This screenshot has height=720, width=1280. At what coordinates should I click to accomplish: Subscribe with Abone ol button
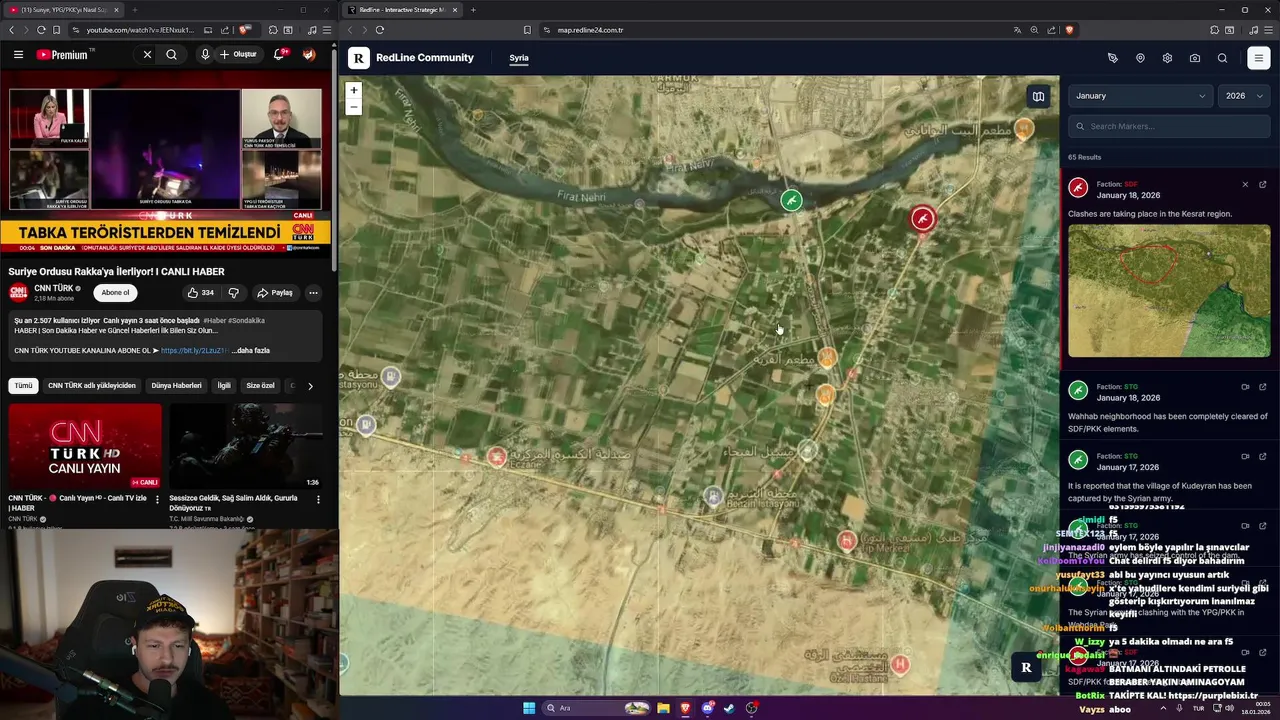[115, 293]
